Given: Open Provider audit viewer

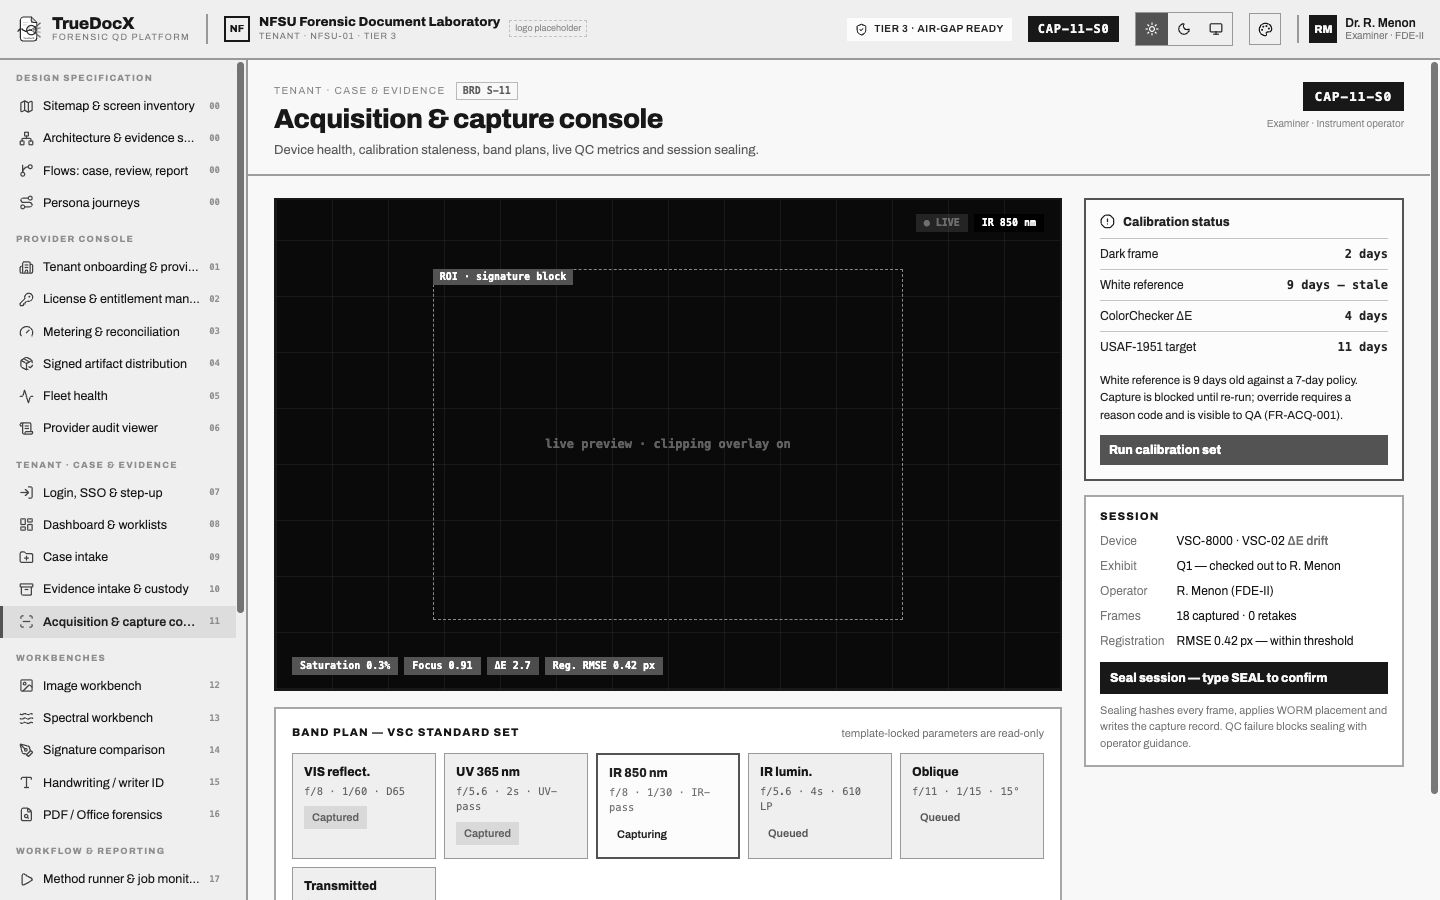Looking at the screenshot, I should pos(118,428).
